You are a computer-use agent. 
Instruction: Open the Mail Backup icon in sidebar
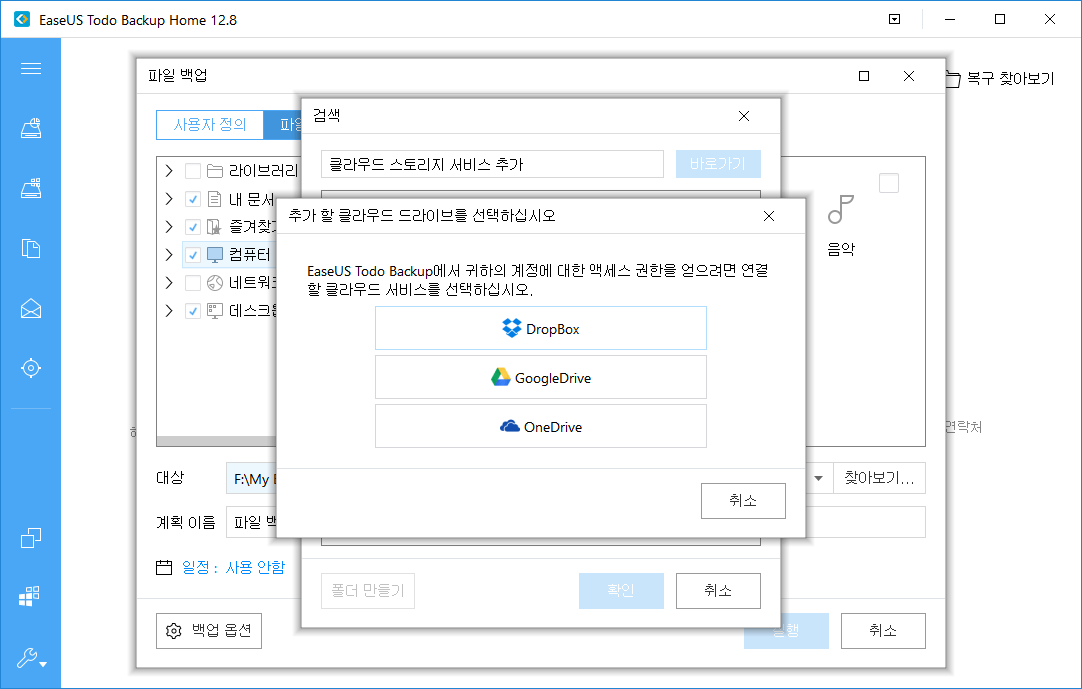(30, 309)
